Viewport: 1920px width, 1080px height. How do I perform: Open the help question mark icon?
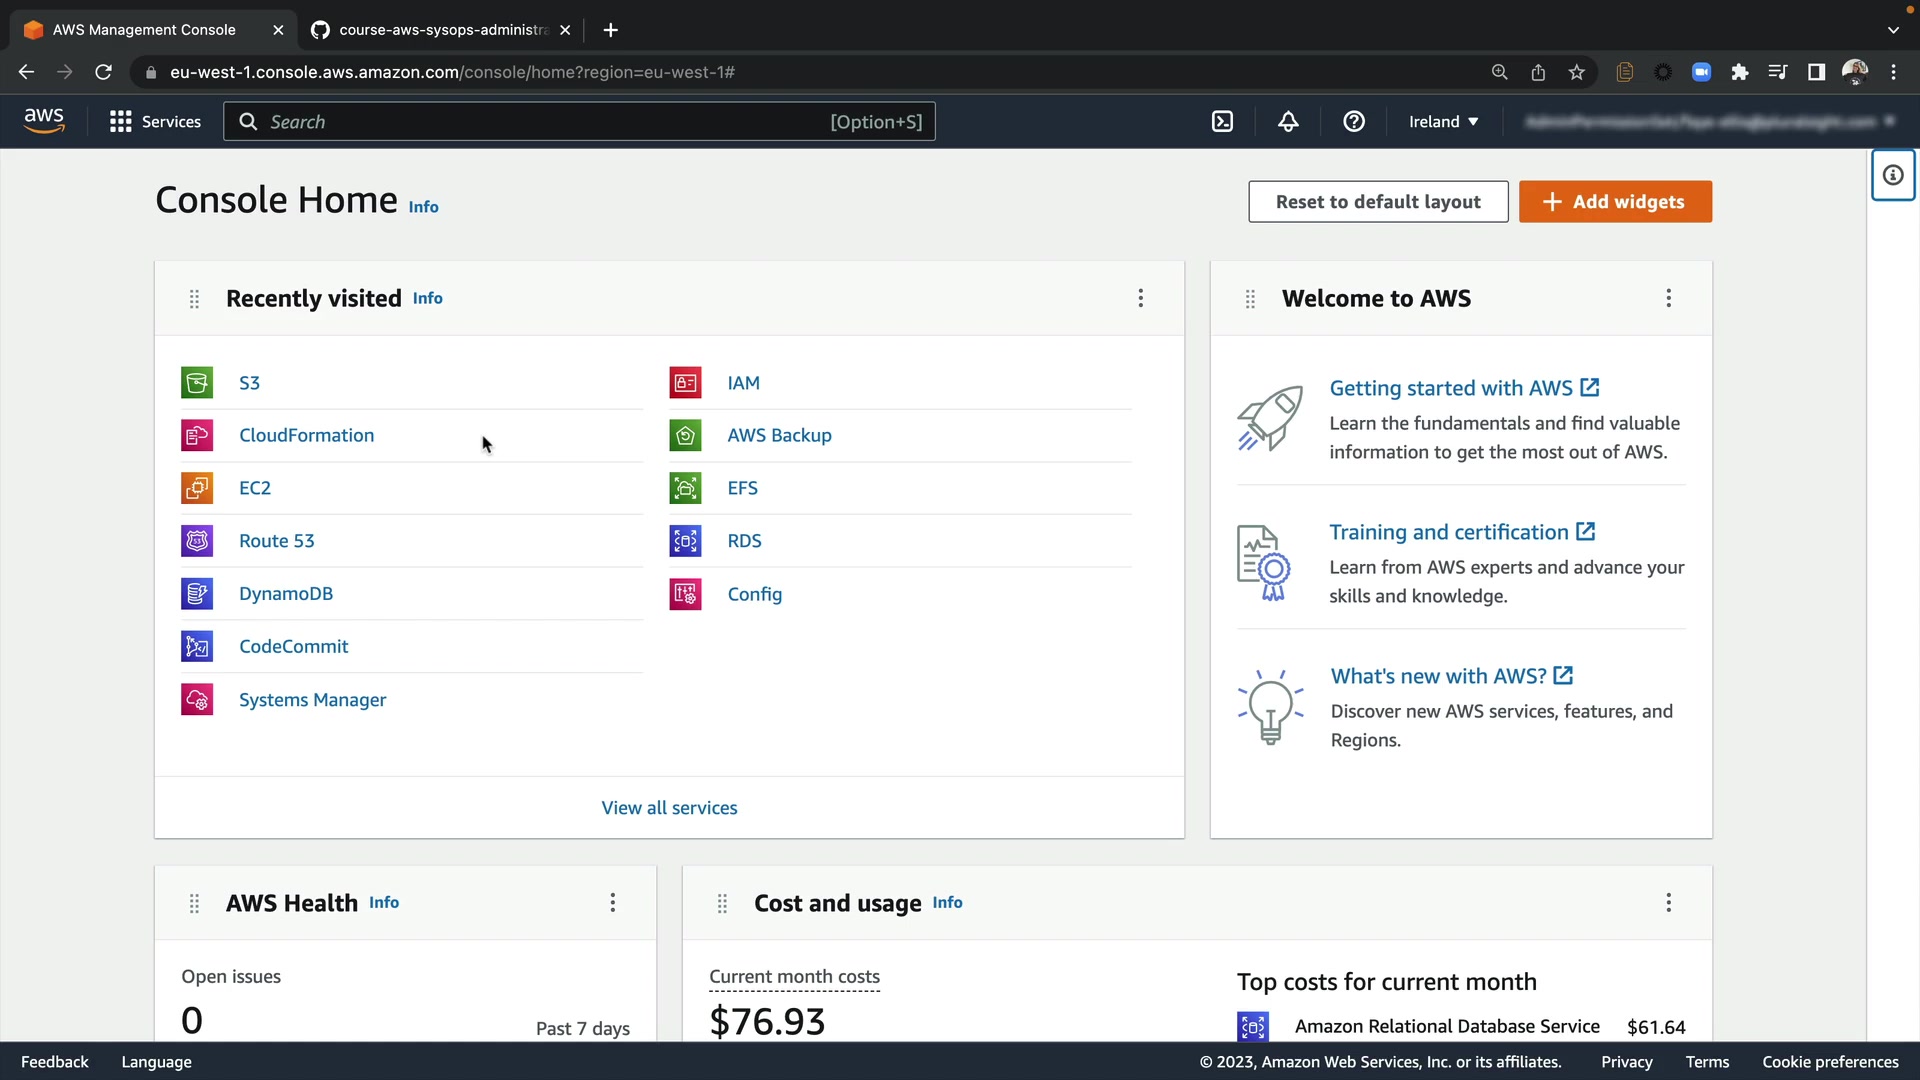1354,122
